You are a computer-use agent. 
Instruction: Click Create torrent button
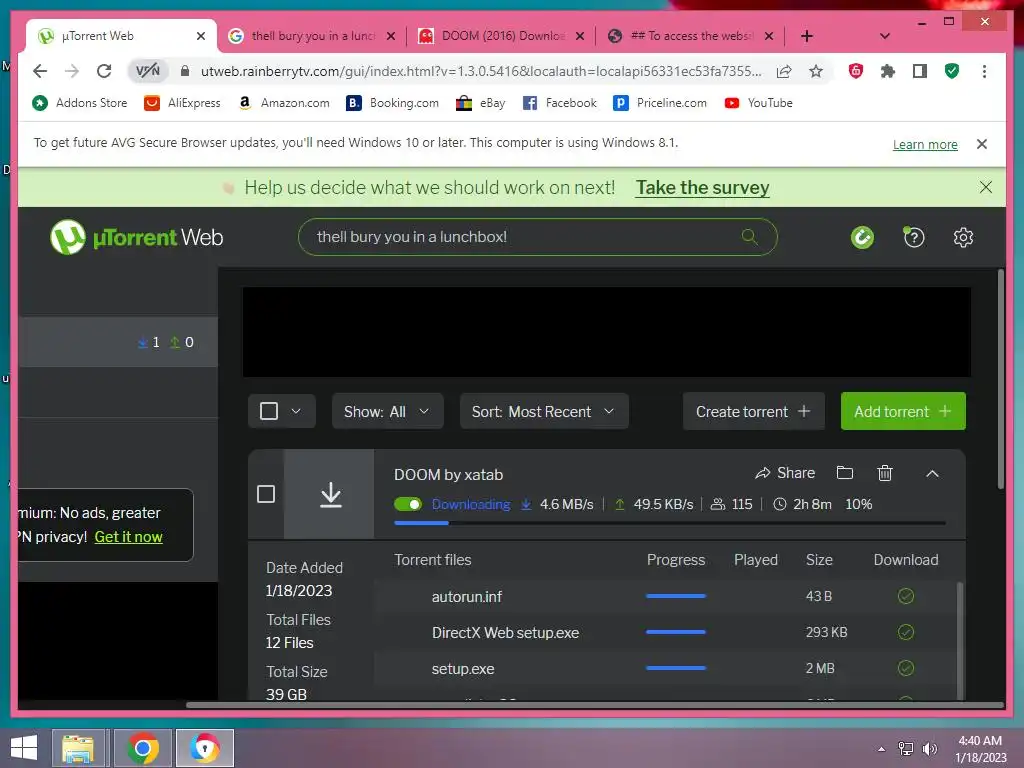(x=754, y=411)
